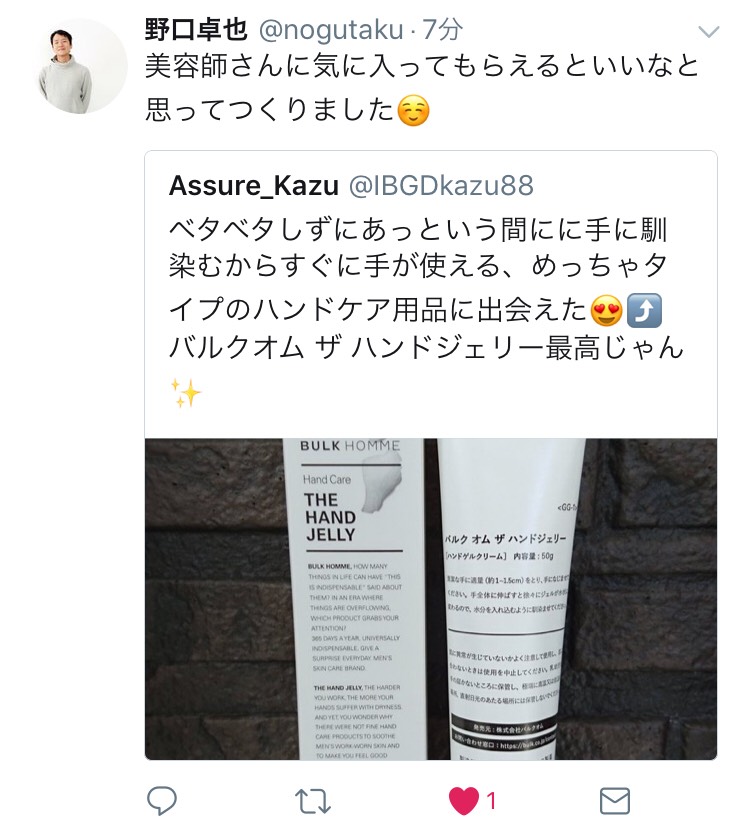
Task: Share tweet via envelope message icon
Action: coord(615,801)
